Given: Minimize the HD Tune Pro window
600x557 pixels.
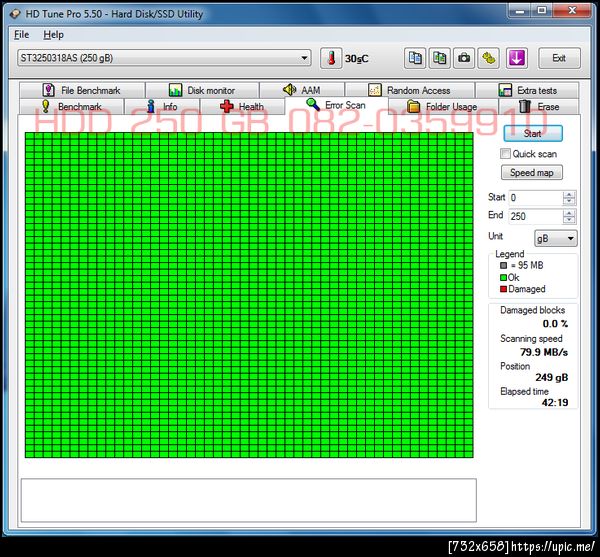Looking at the screenshot, I should 520,11.
